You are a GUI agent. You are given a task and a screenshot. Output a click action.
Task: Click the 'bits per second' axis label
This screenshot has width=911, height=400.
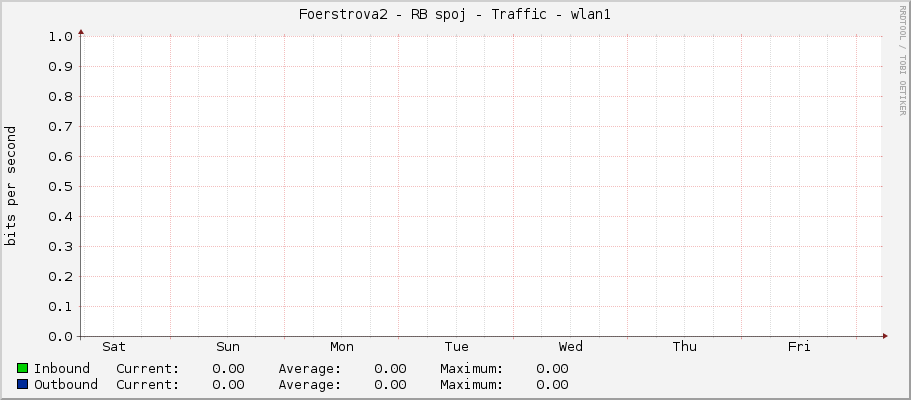11,186
